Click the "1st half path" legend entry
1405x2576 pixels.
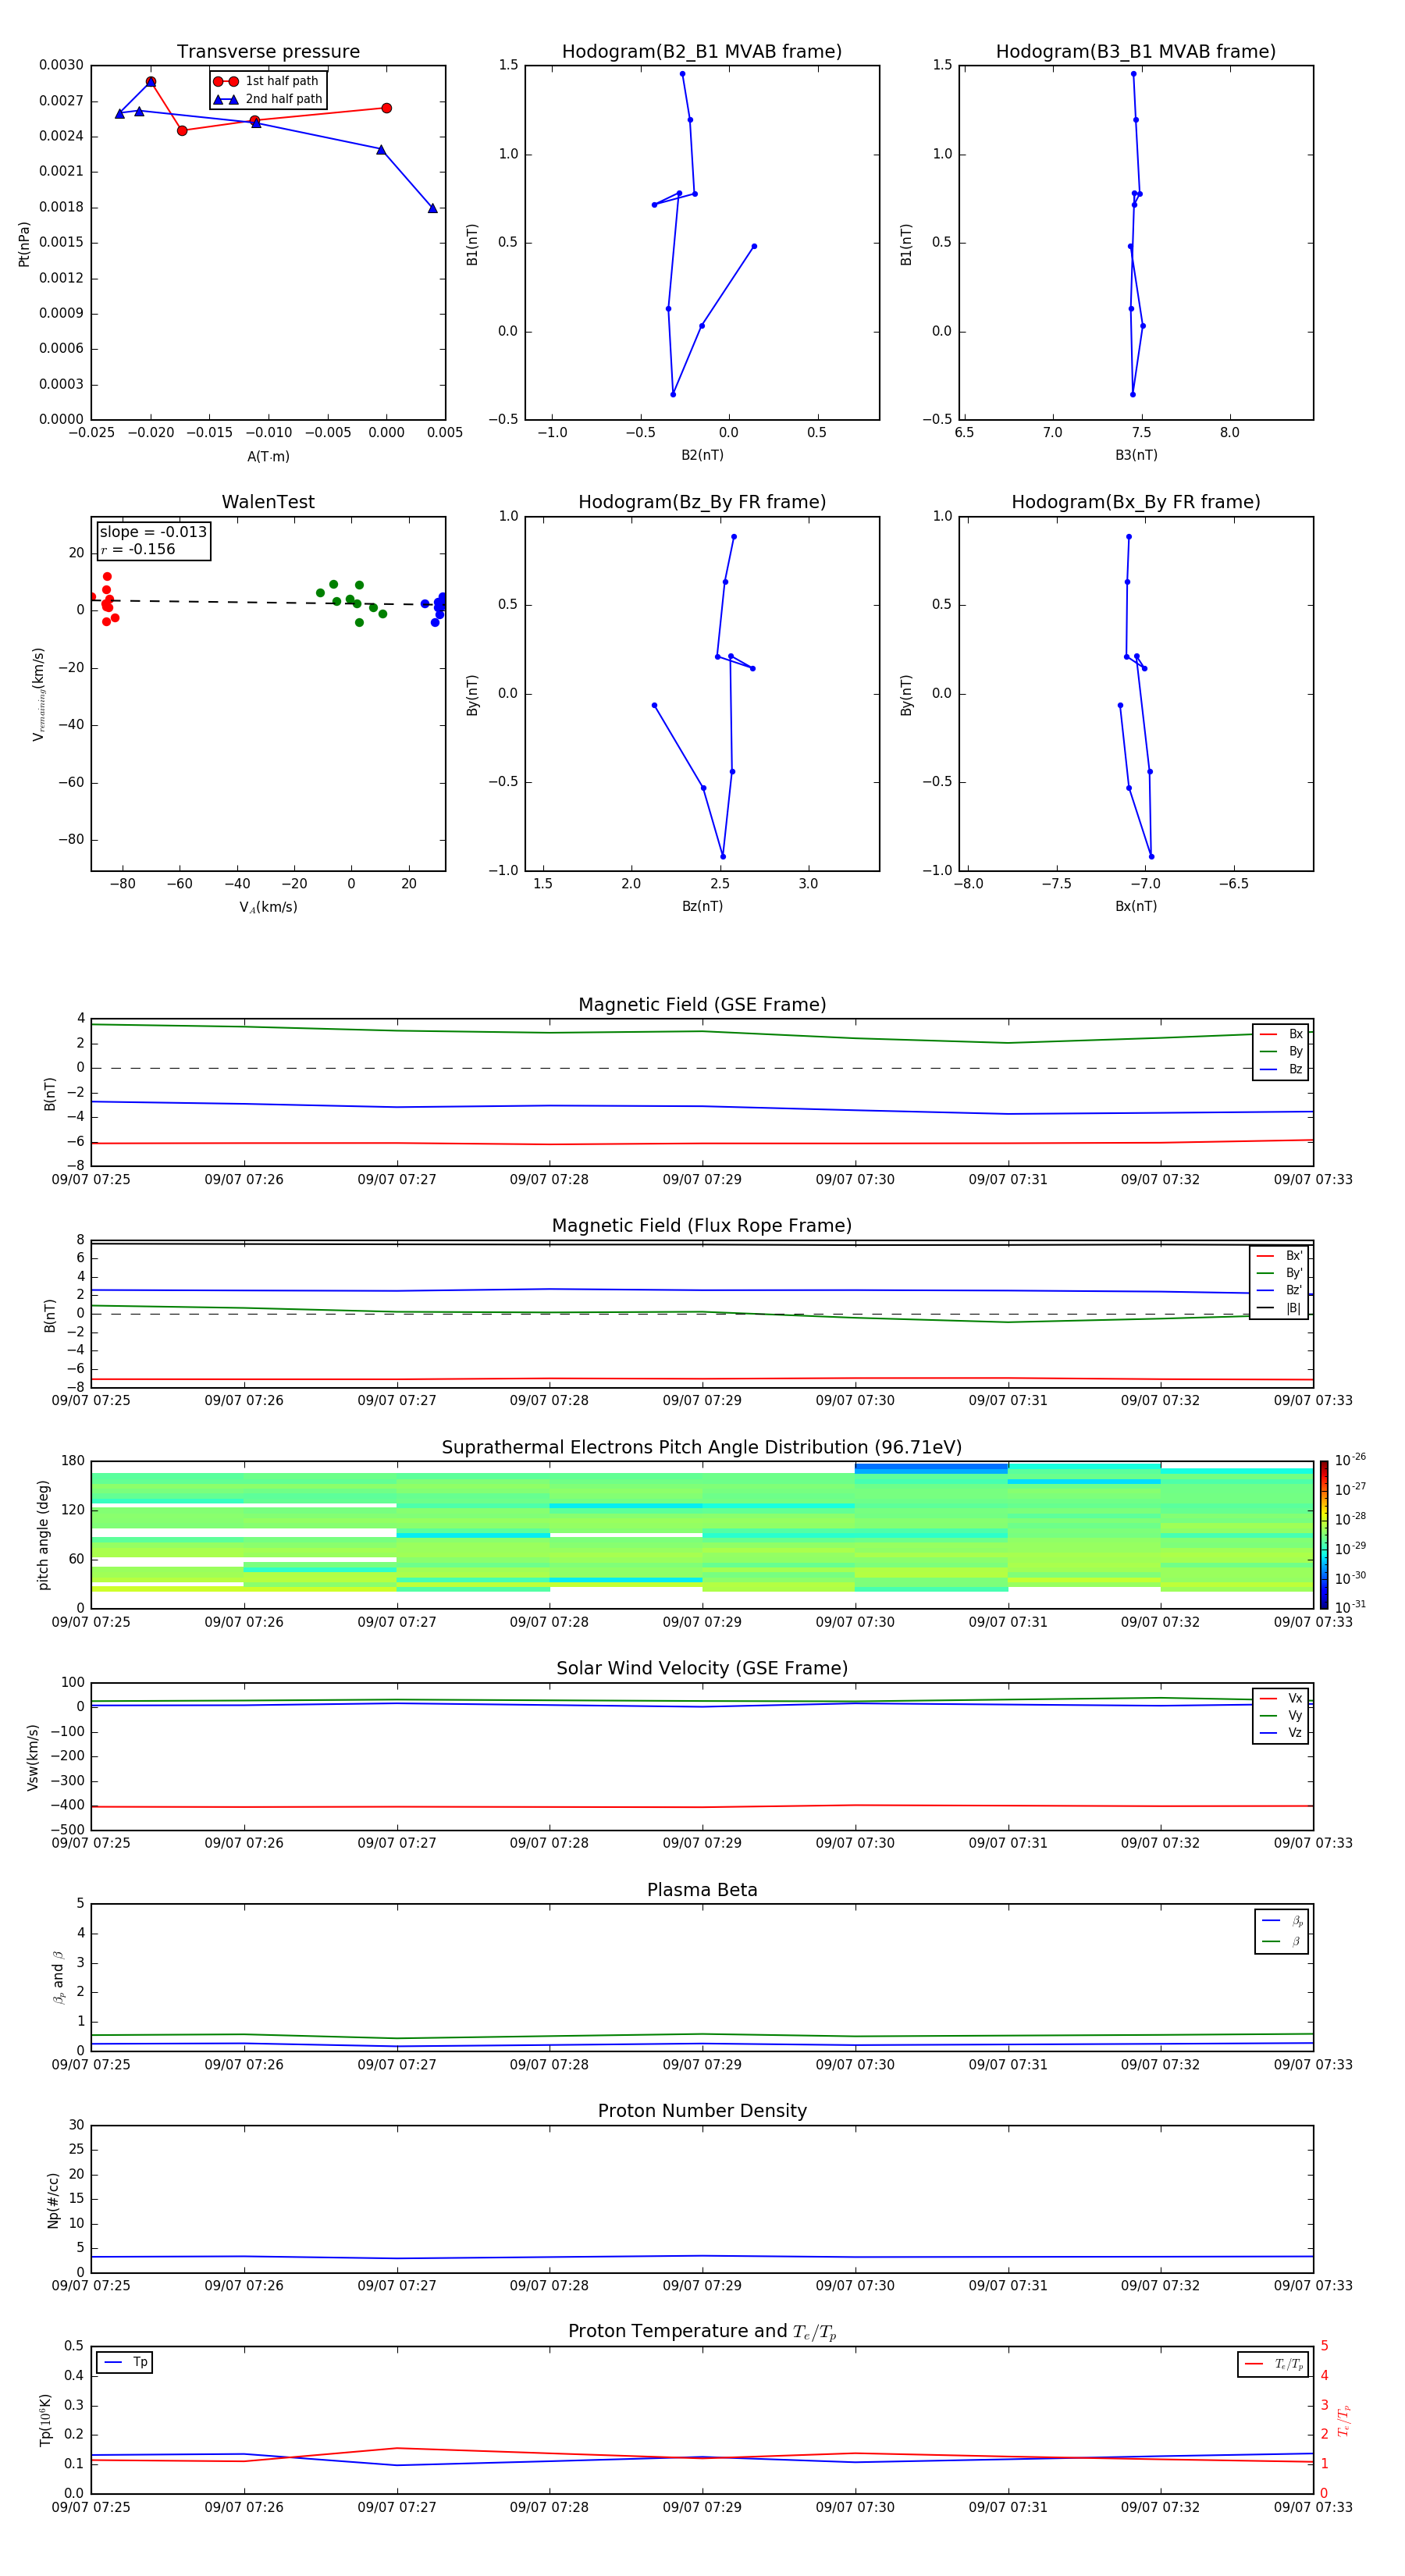[x=268, y=81]
